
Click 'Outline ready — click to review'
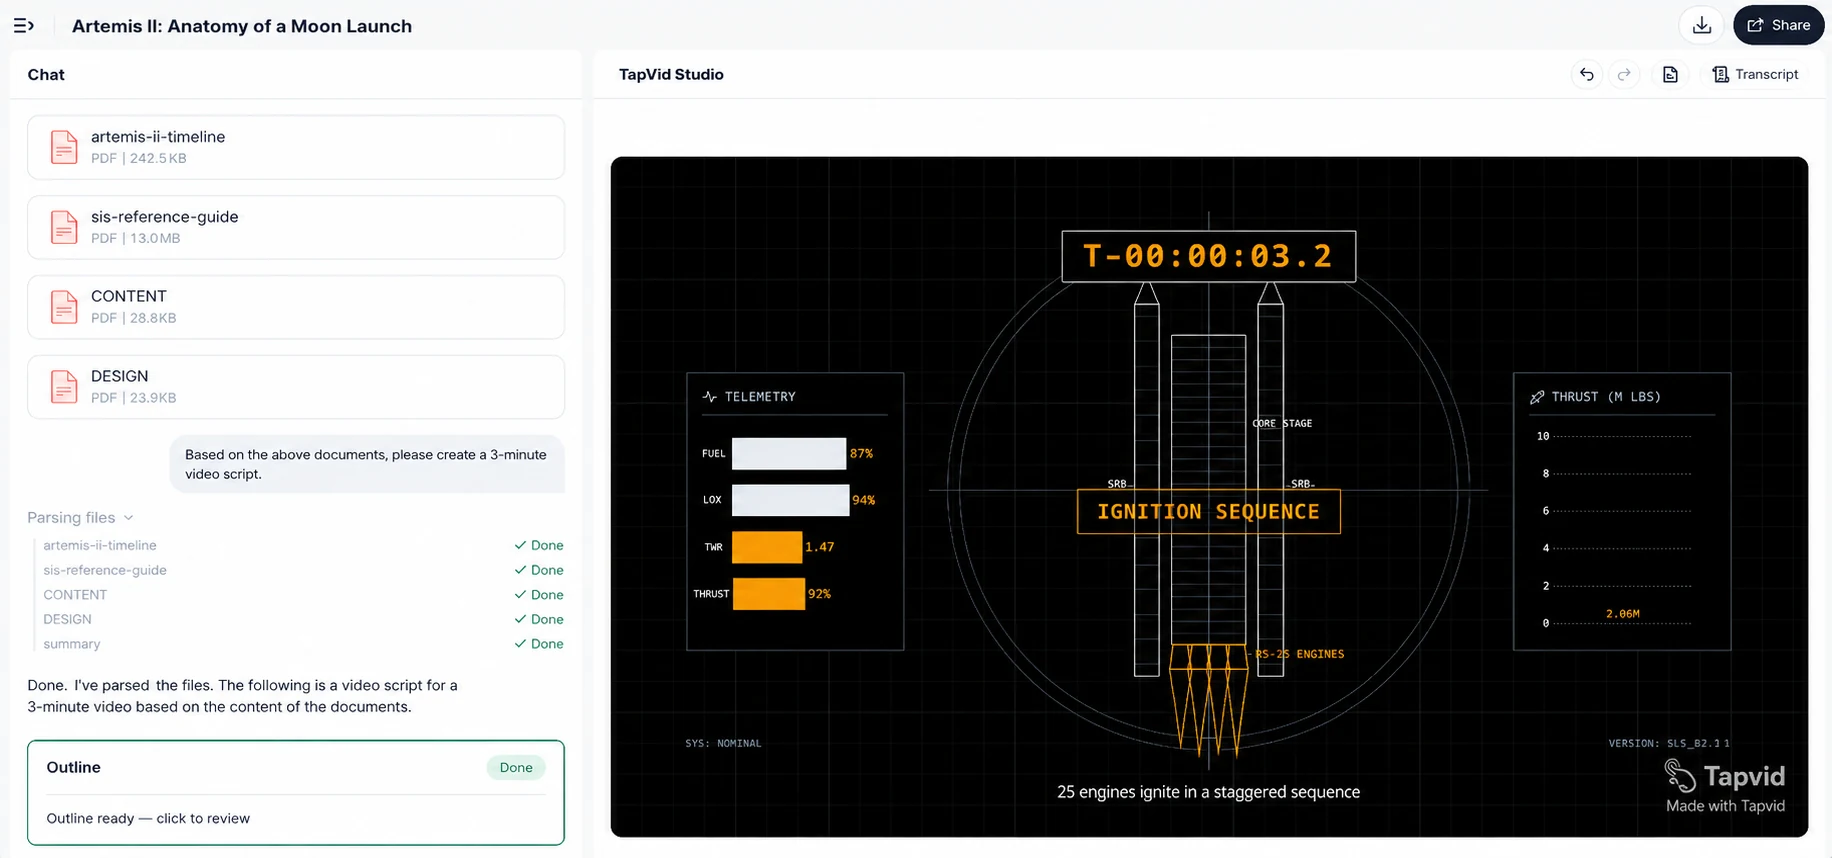coord(148,818)
